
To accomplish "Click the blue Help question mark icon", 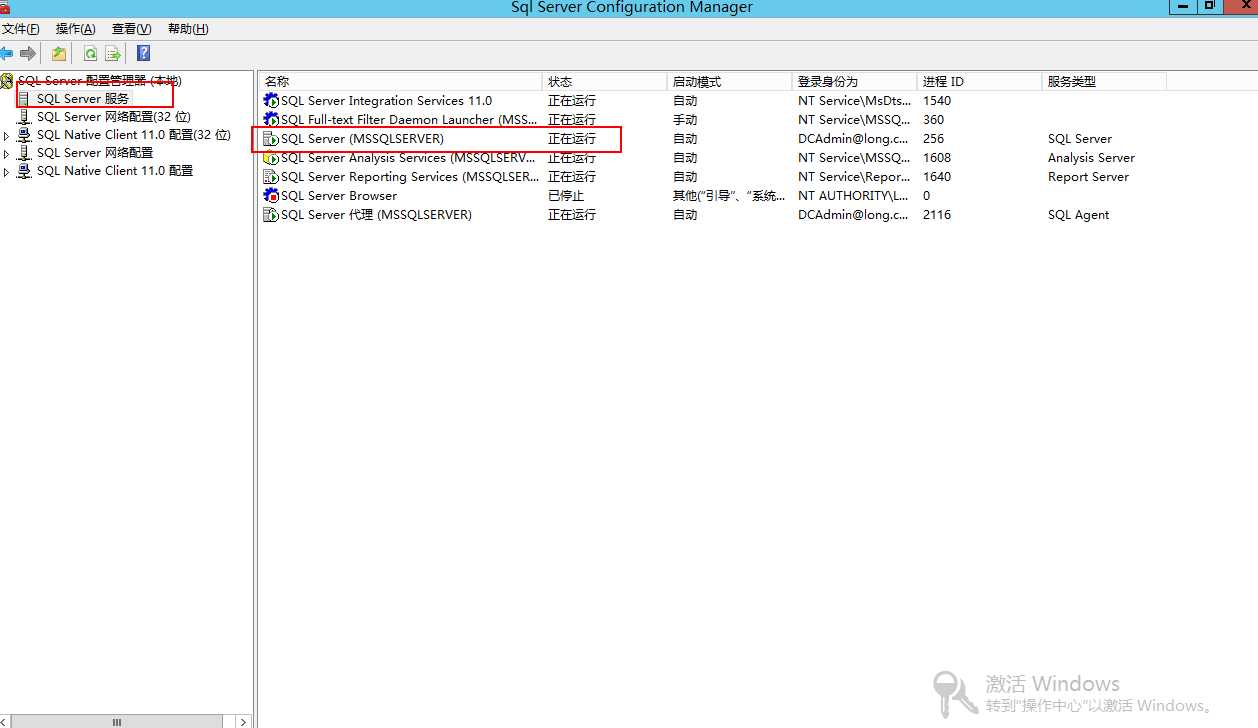I will click(143, 53).
